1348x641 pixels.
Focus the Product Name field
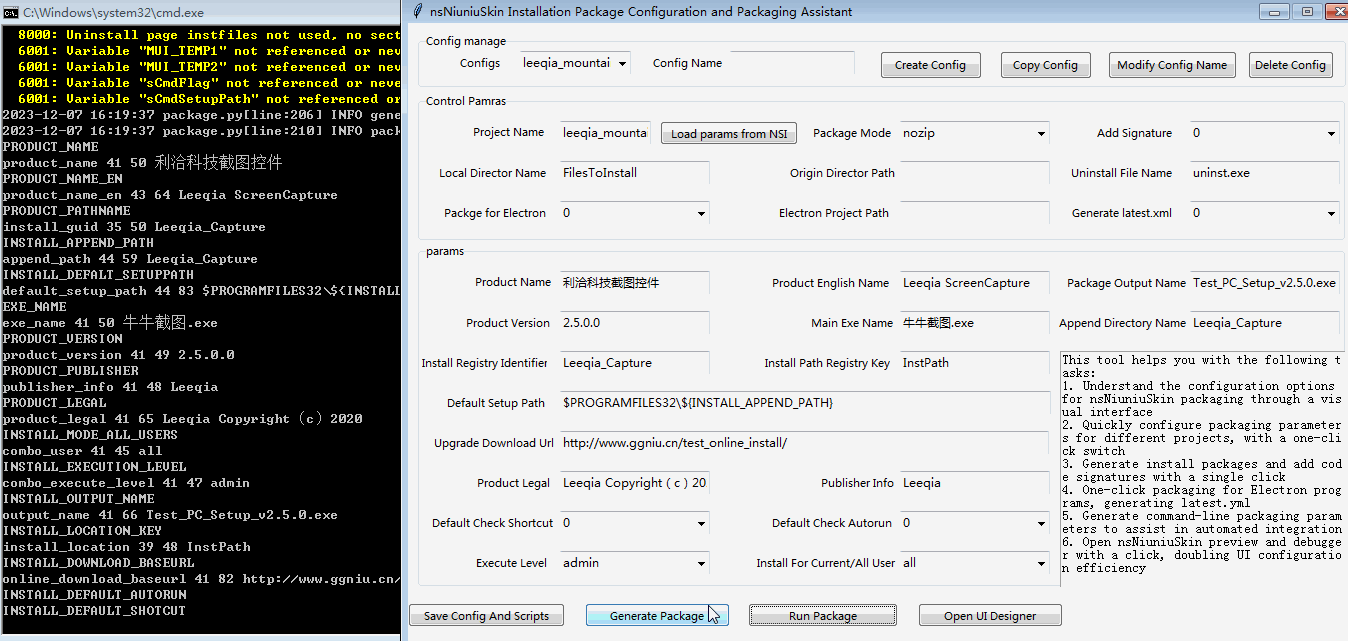click(635, 283)
